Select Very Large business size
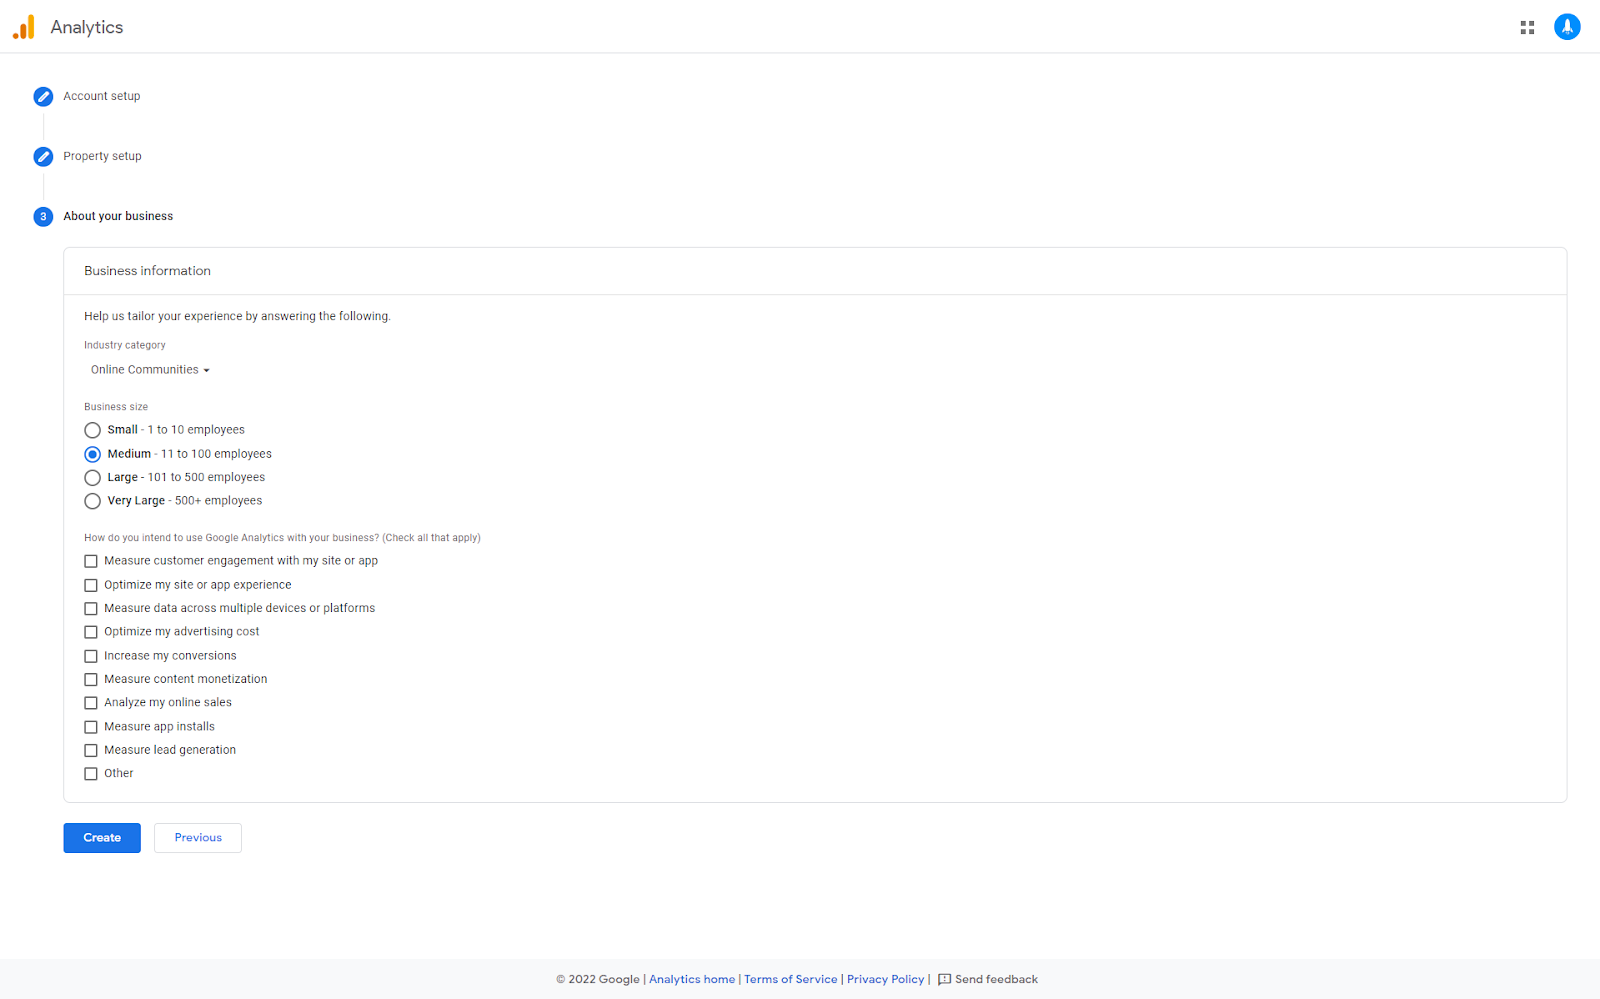This screenshot has height=999, width=1600. click(92, 501)
